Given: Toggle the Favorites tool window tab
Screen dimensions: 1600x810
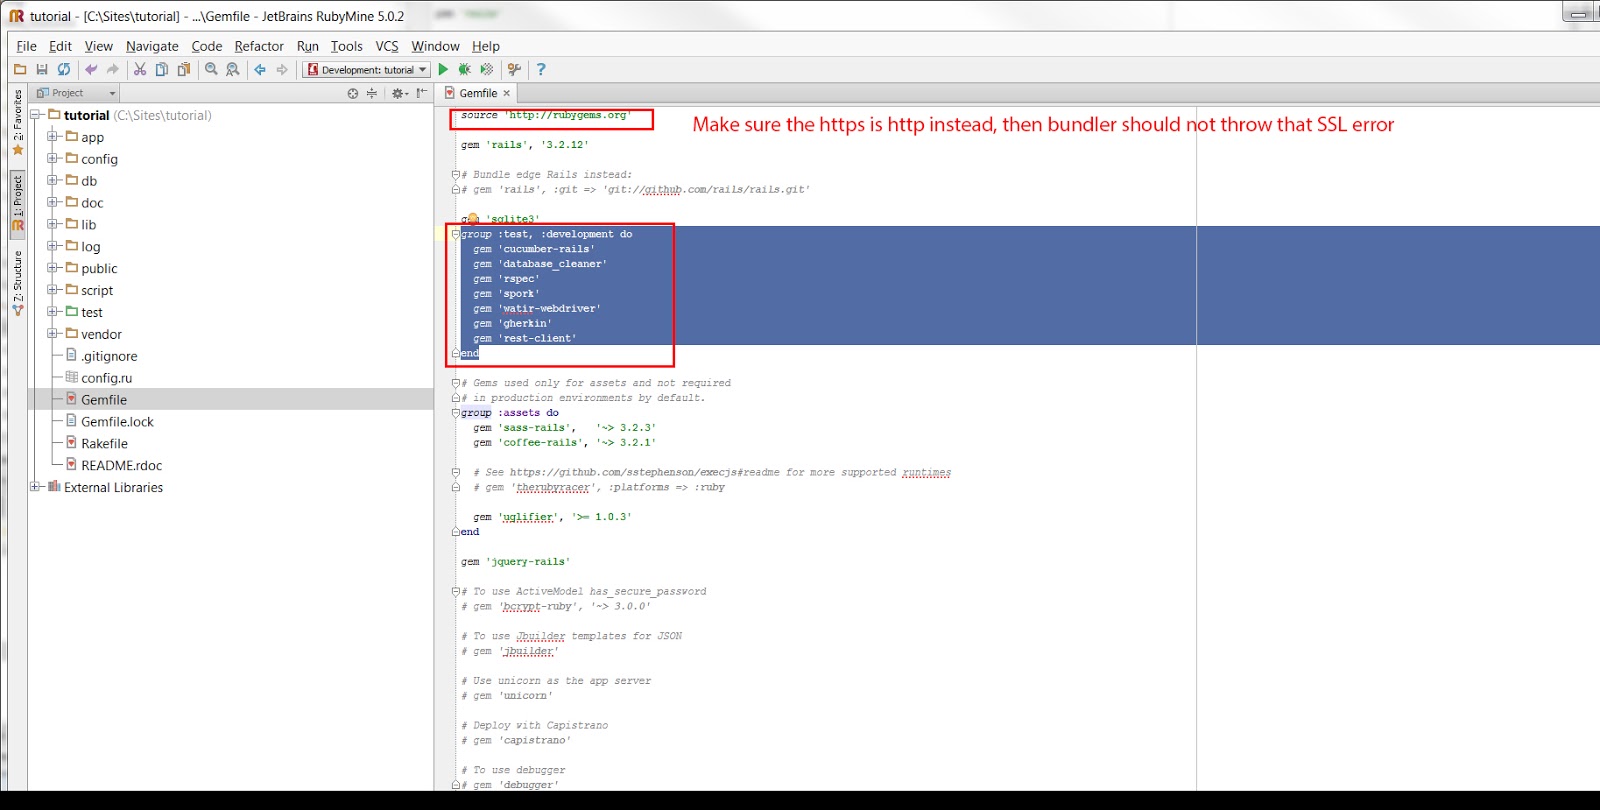Looking at the screenshot, I should click(x=17, y=123).
